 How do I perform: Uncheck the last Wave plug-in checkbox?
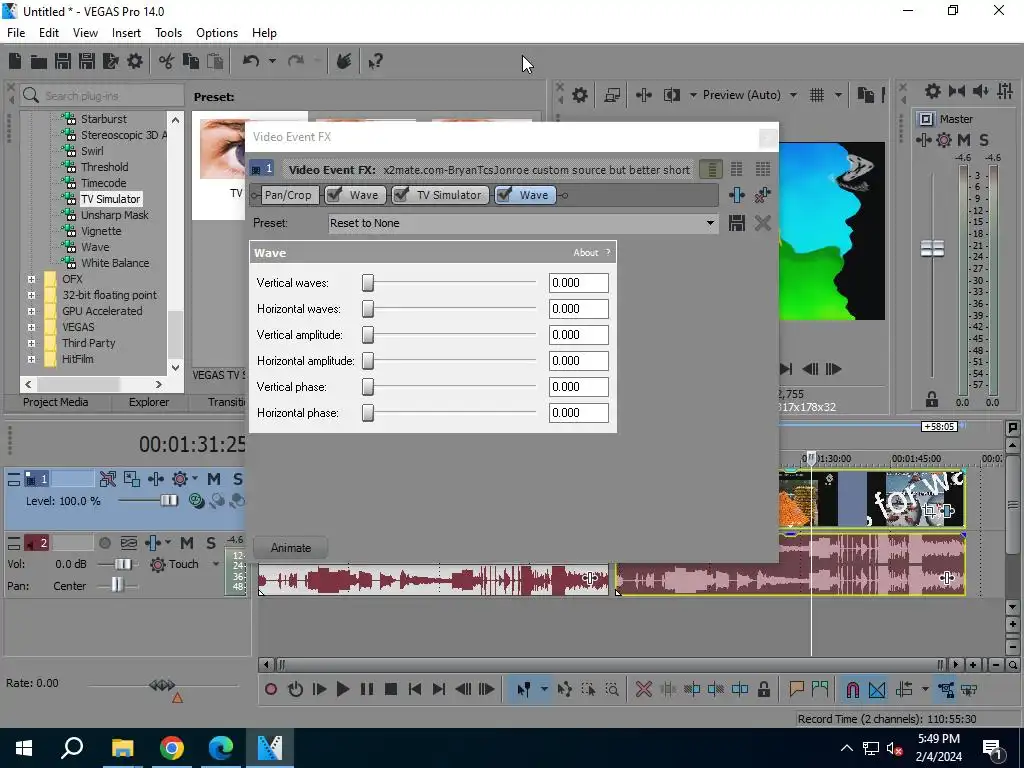pos(504,195)
